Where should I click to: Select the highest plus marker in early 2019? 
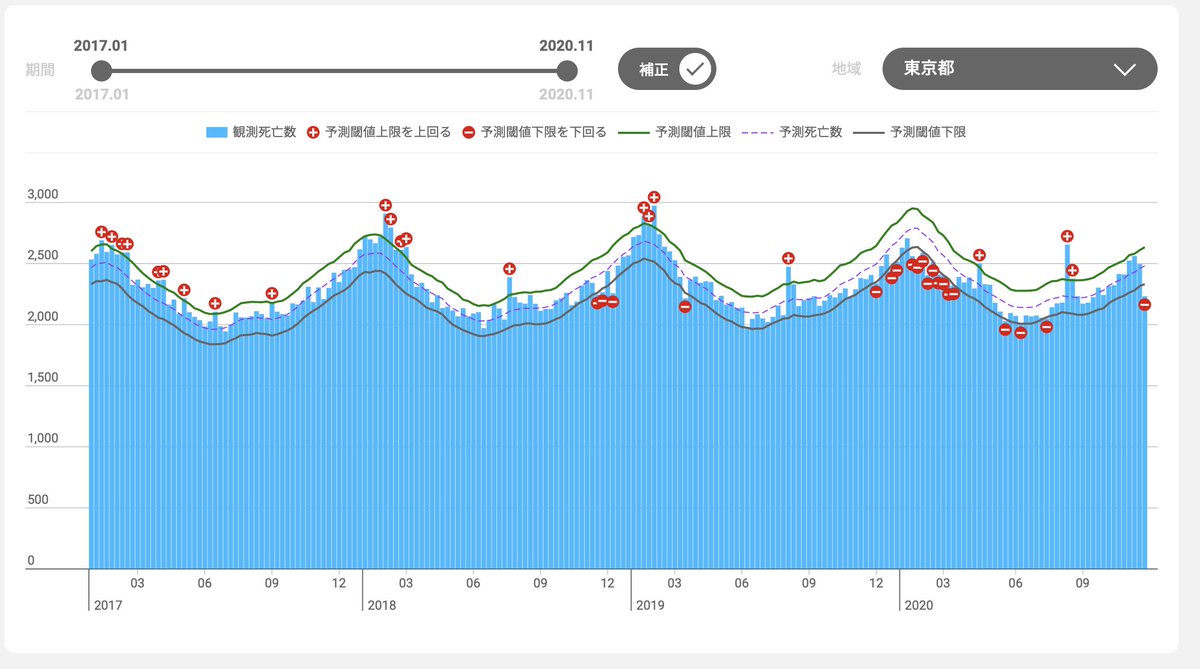point(654,197)
